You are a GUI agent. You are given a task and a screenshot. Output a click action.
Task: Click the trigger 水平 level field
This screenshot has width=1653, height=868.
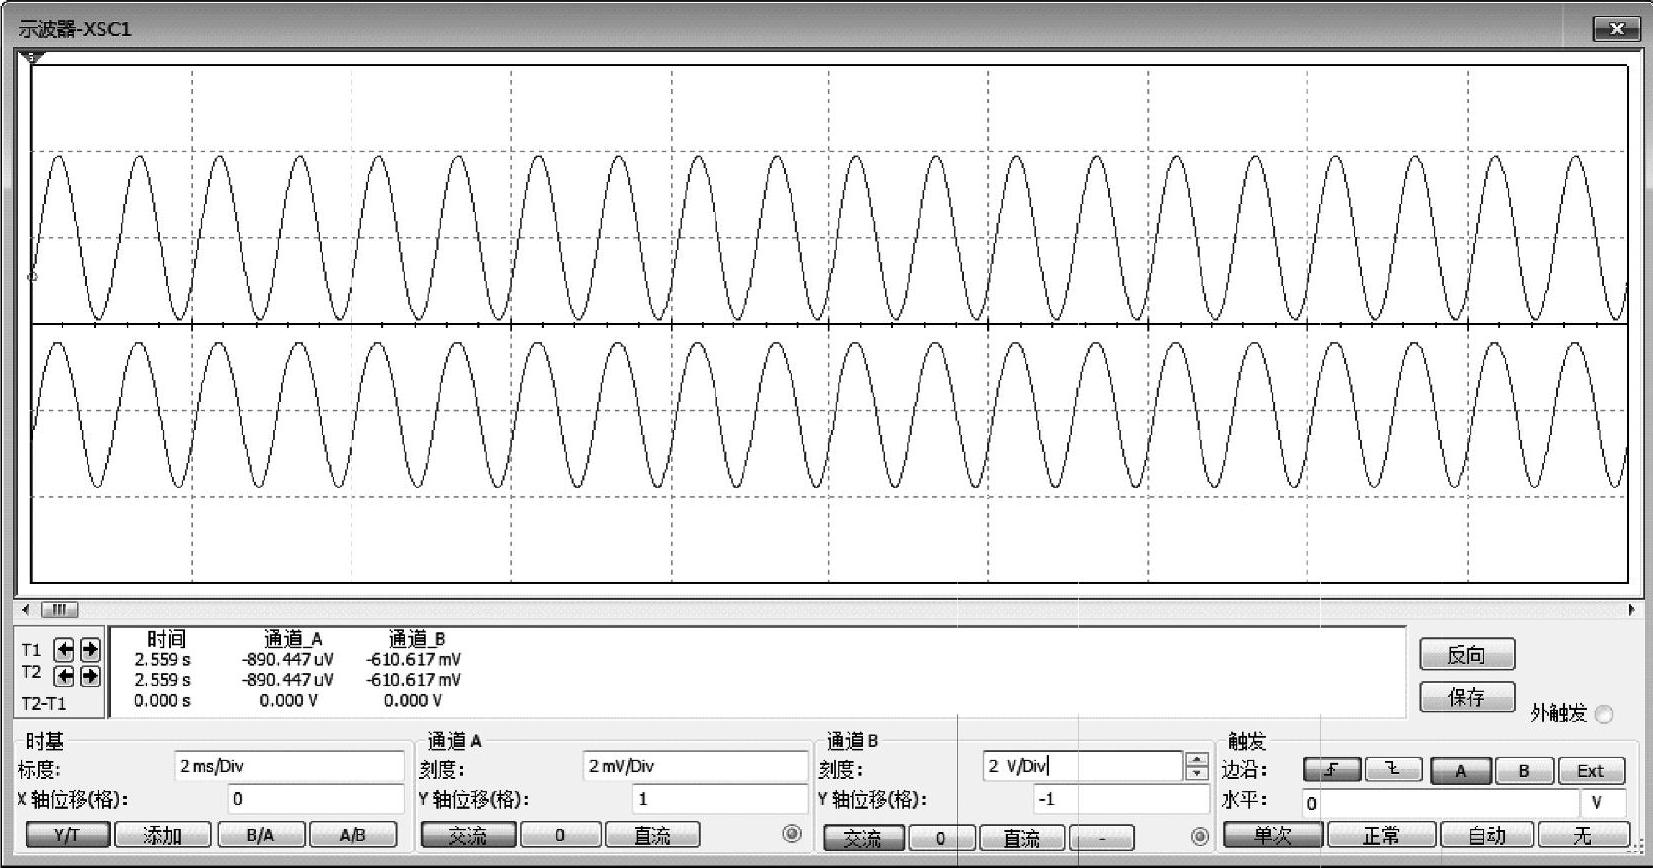pyautogui.click(x=1440, y=803)
